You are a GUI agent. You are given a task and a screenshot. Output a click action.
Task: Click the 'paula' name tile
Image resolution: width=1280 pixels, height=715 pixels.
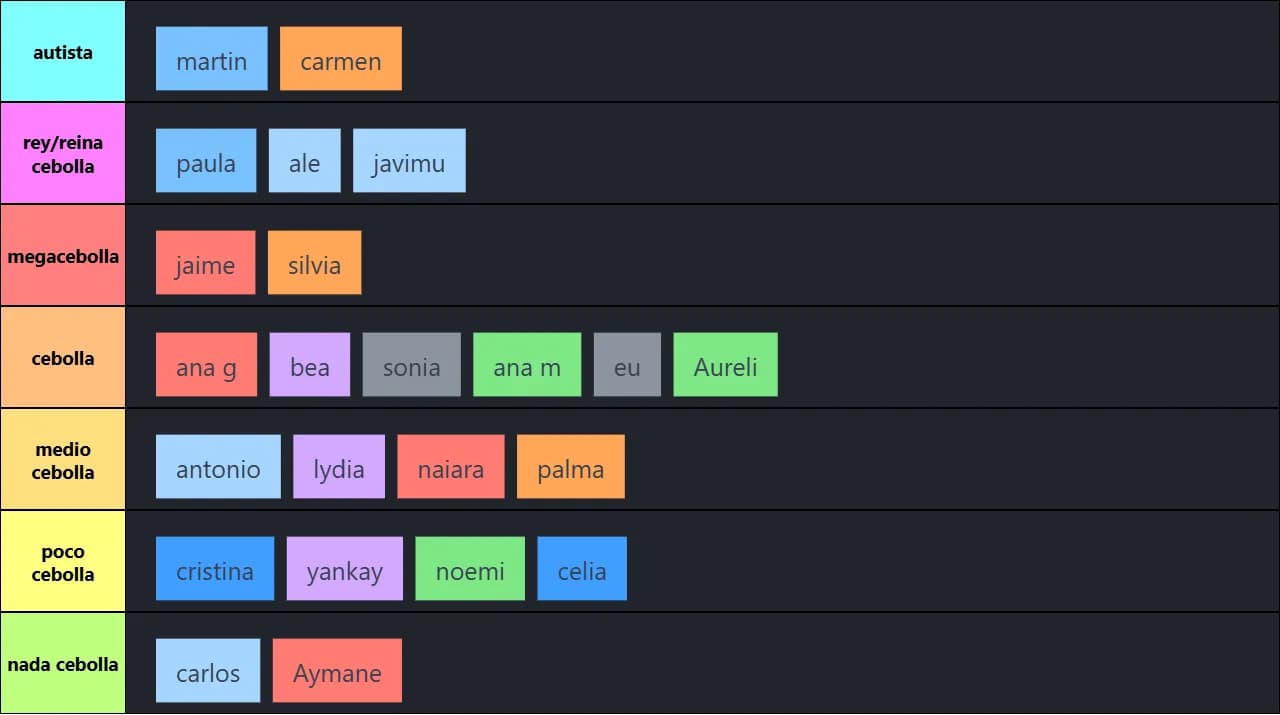point(206,161)
